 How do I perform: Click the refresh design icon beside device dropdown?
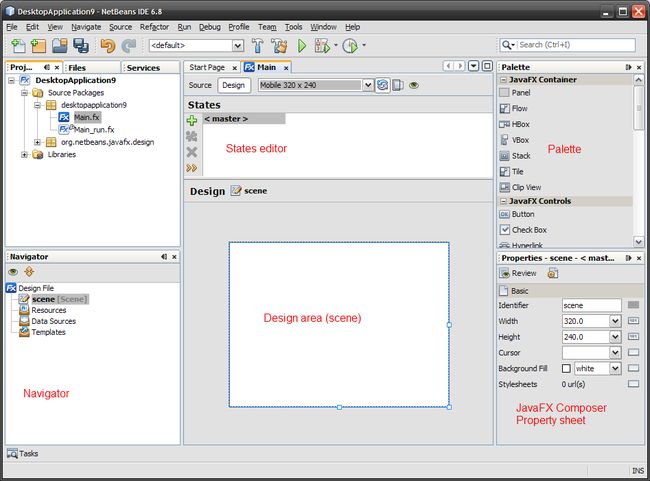click(x=383, y=85)
